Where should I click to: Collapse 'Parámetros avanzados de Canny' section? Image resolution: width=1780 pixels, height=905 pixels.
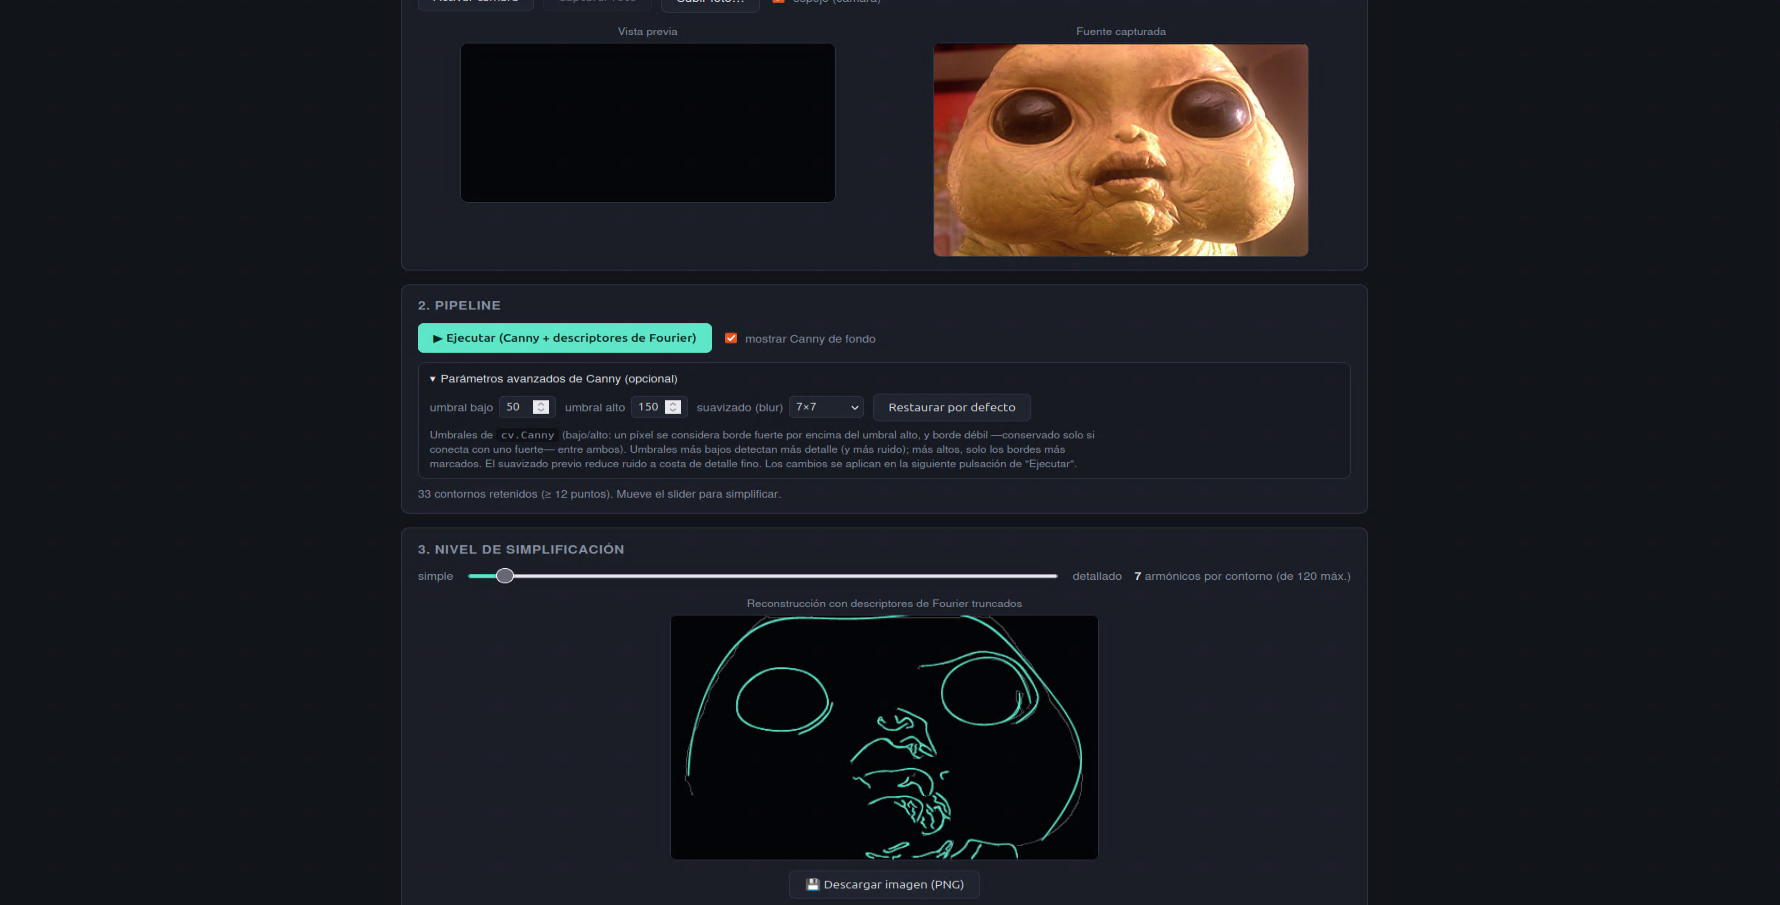553,379
